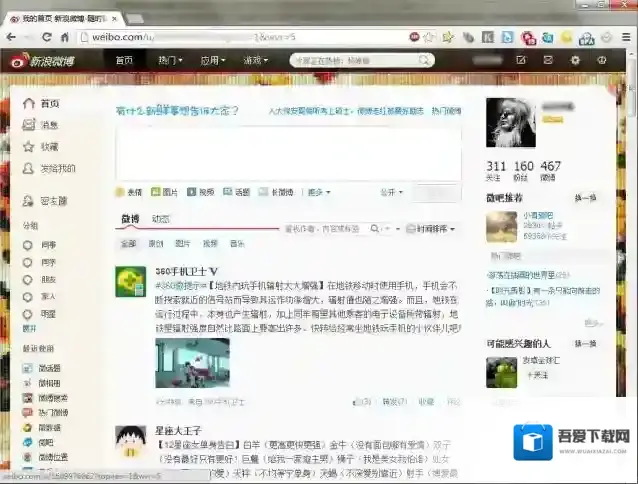Follow suggested user with +关注 button
Image resolution: width=638 pixels, height=484 pixels.
coord(537,375)
